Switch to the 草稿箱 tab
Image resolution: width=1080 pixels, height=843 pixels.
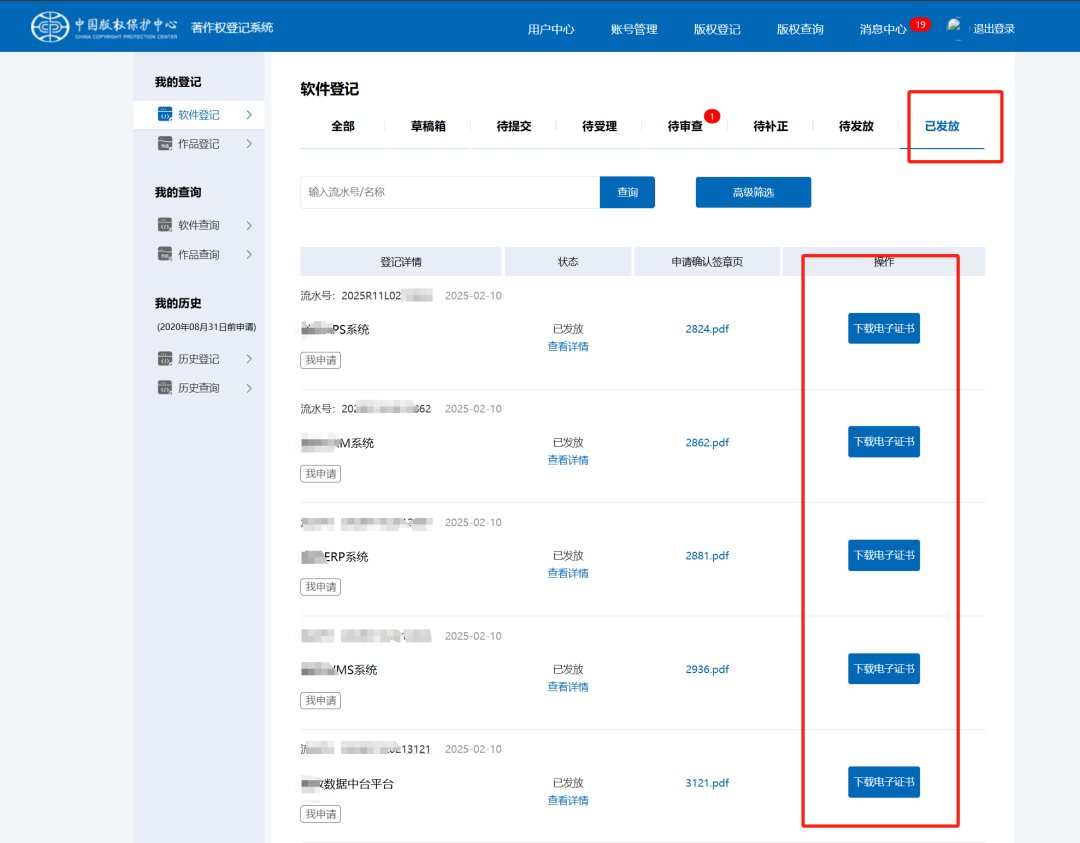tap(427, 126)
